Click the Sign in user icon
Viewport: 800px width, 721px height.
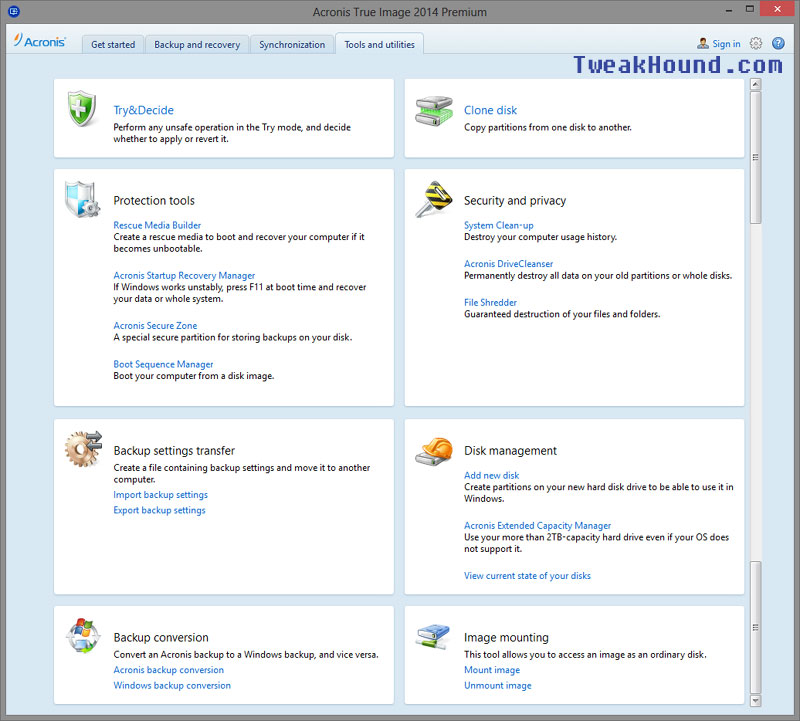pos(703,43)
